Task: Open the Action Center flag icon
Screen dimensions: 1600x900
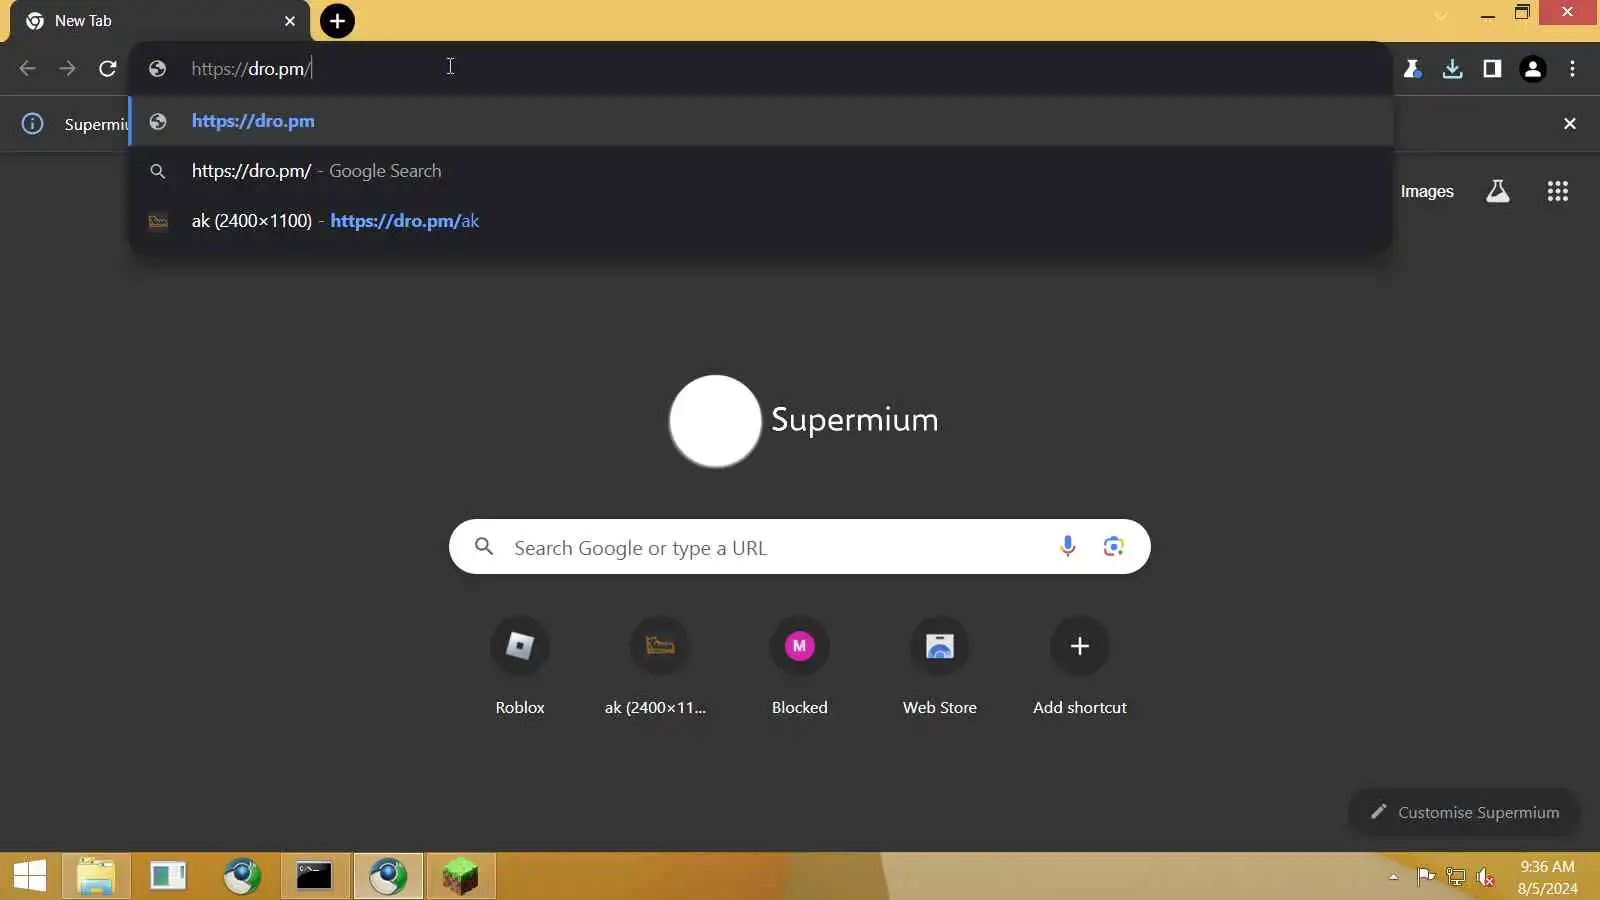Action: click(1426, 877)
